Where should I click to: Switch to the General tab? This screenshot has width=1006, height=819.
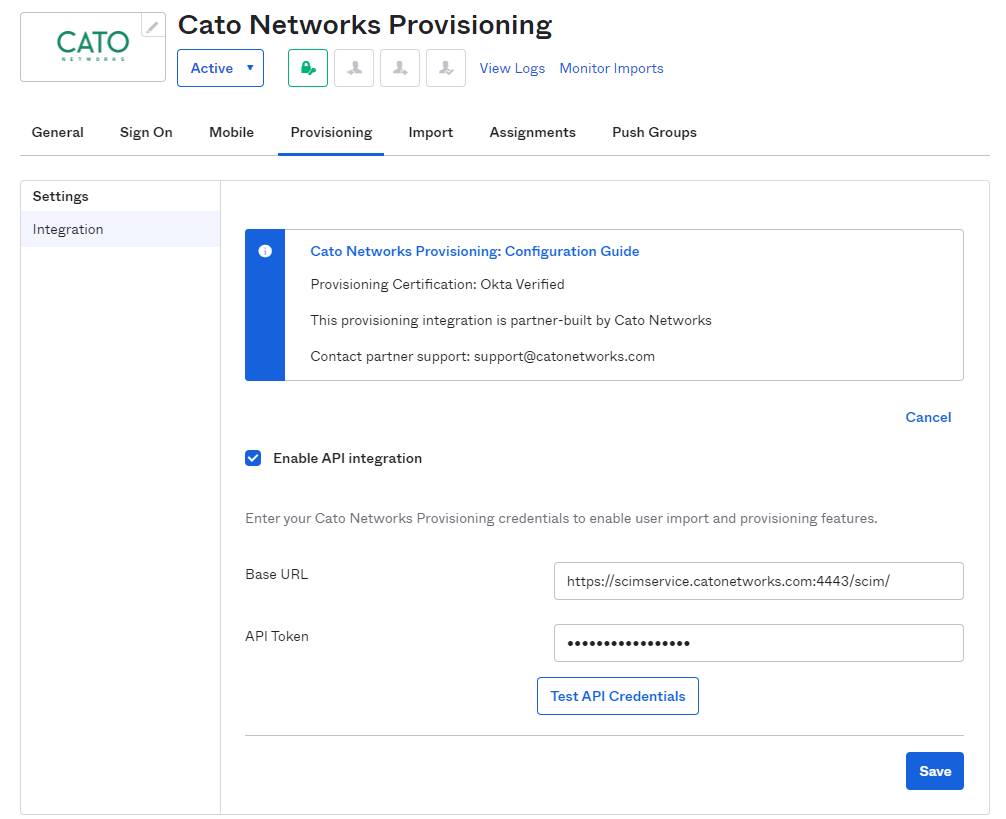tap(58, 132)
